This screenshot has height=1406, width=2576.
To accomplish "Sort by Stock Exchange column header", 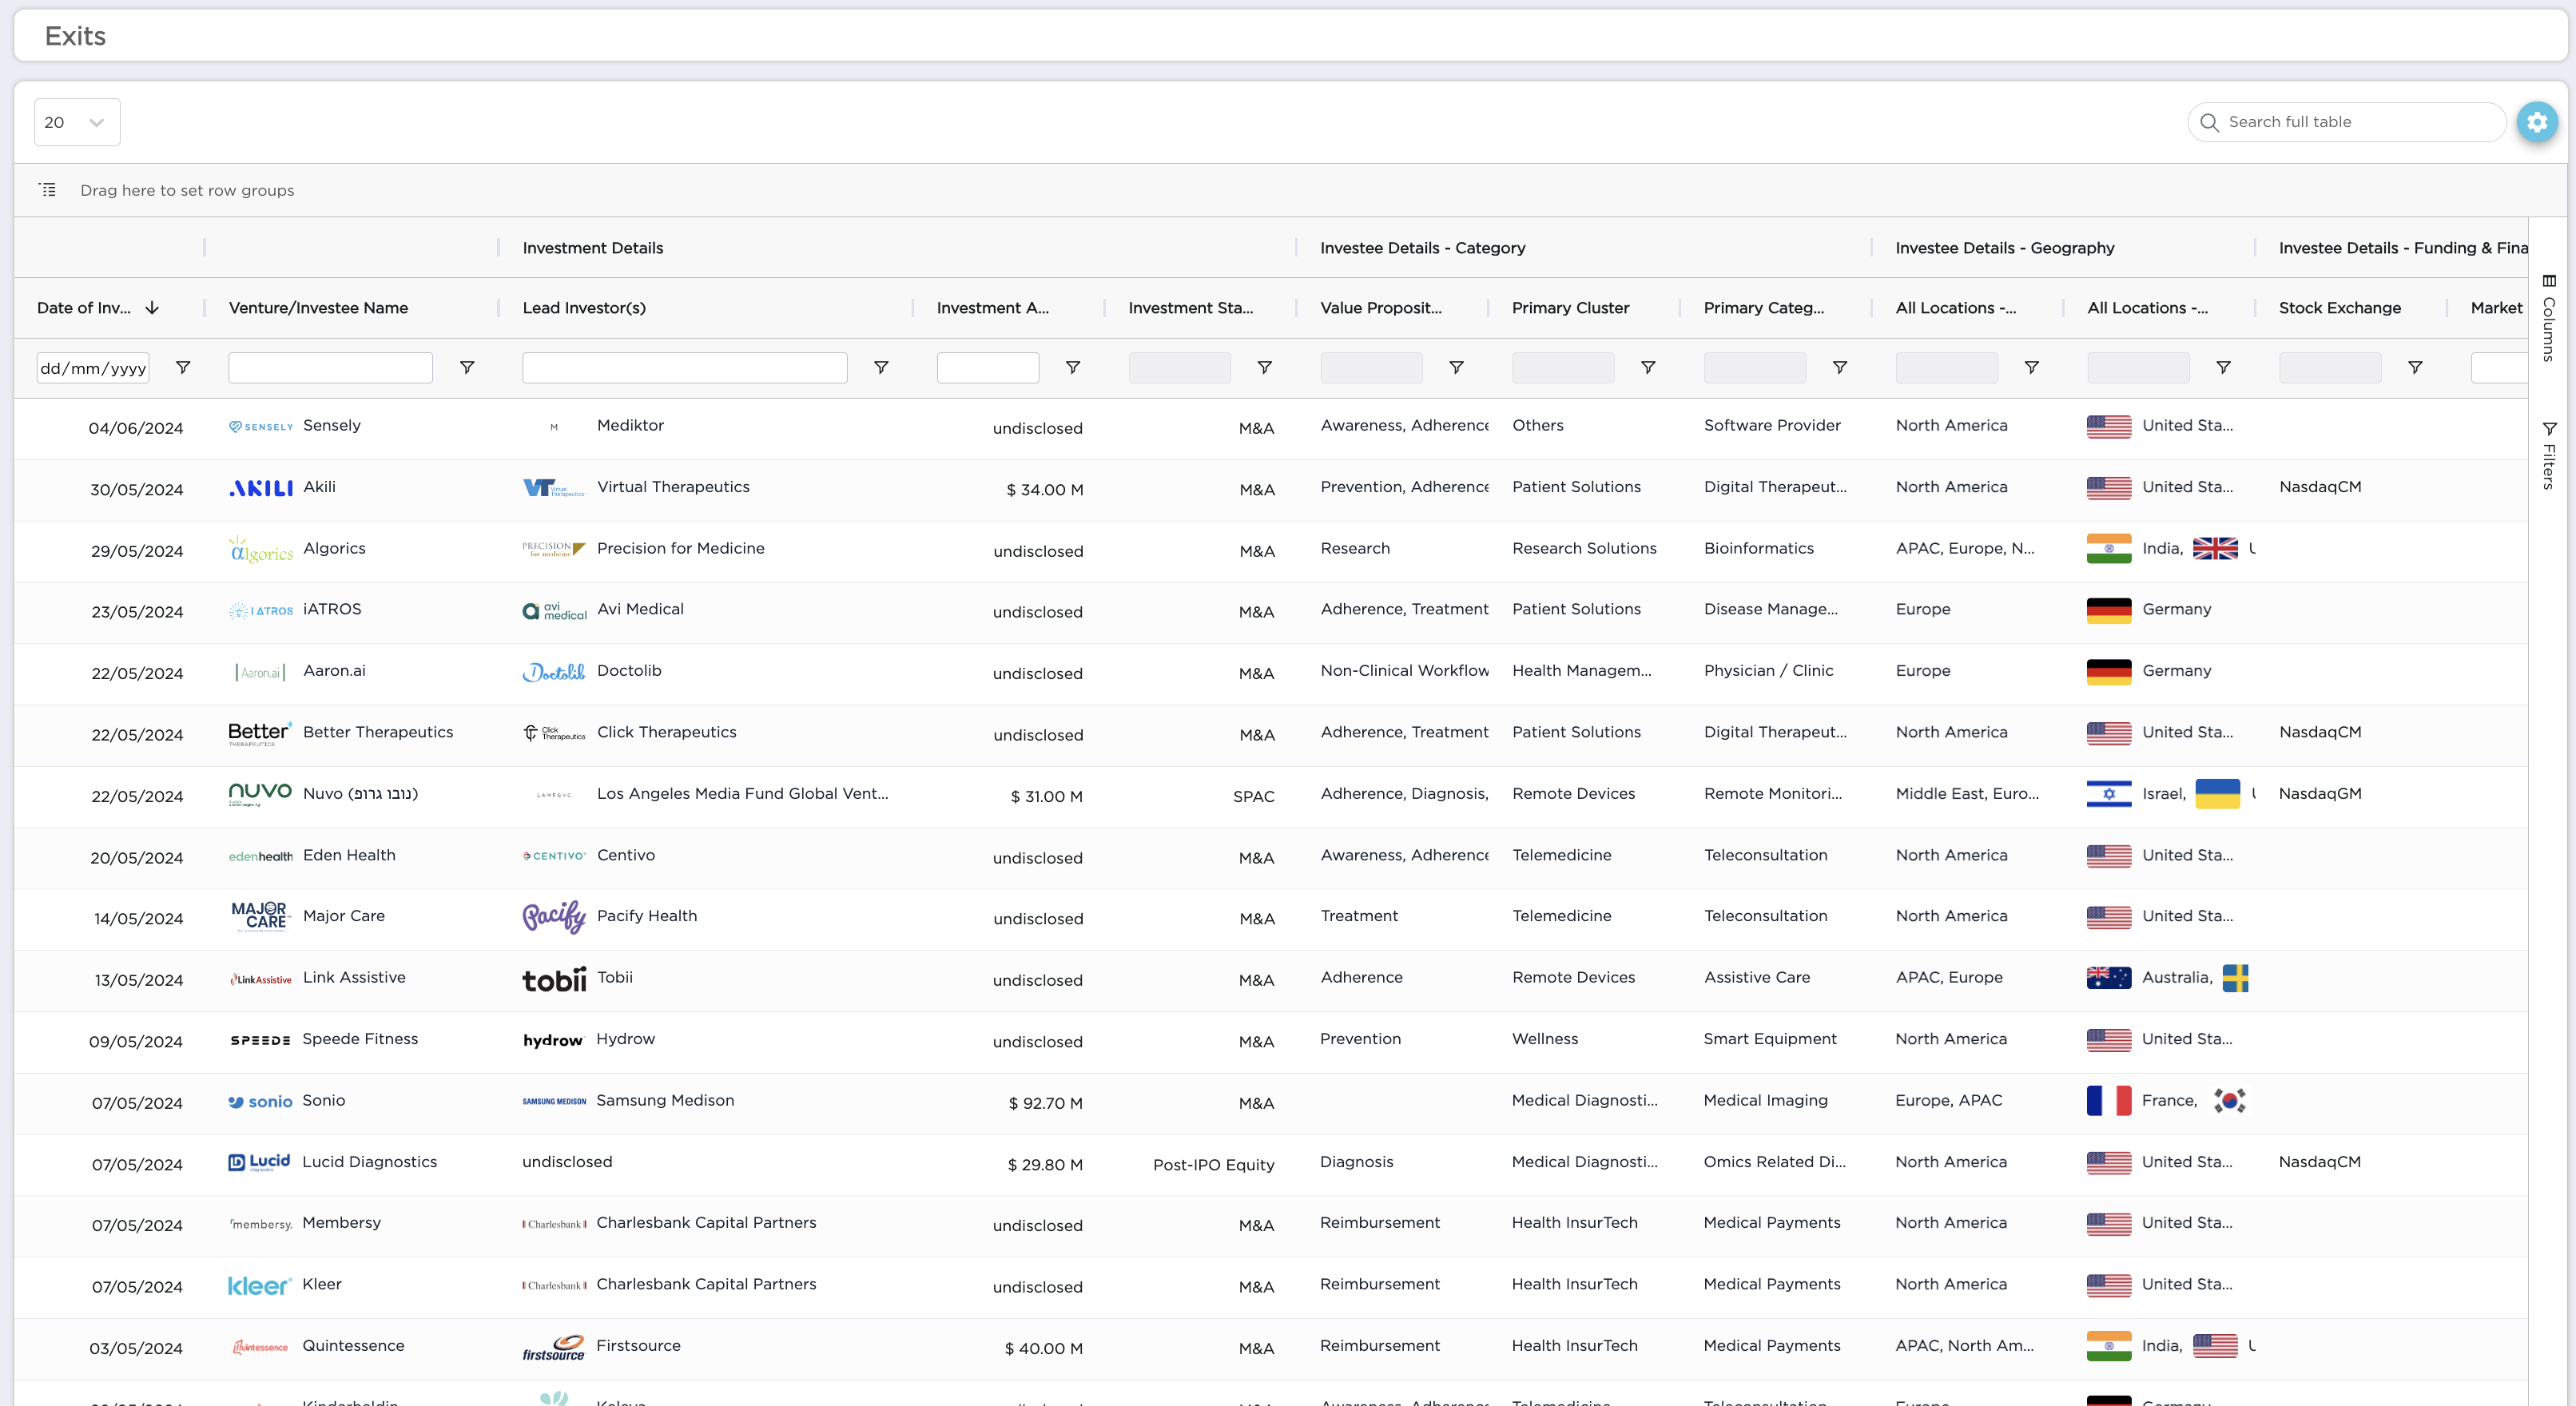I will tap(2339, 308).
